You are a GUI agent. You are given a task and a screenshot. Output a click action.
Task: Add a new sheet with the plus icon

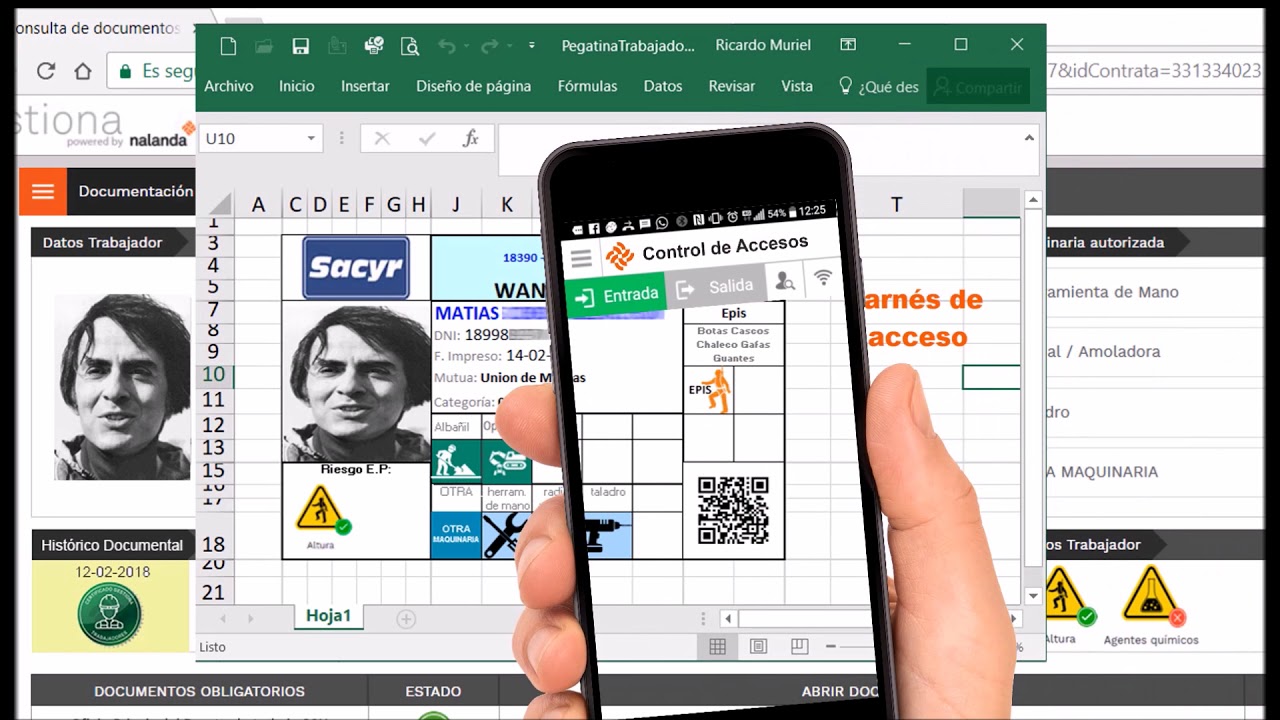pos(406,619)
